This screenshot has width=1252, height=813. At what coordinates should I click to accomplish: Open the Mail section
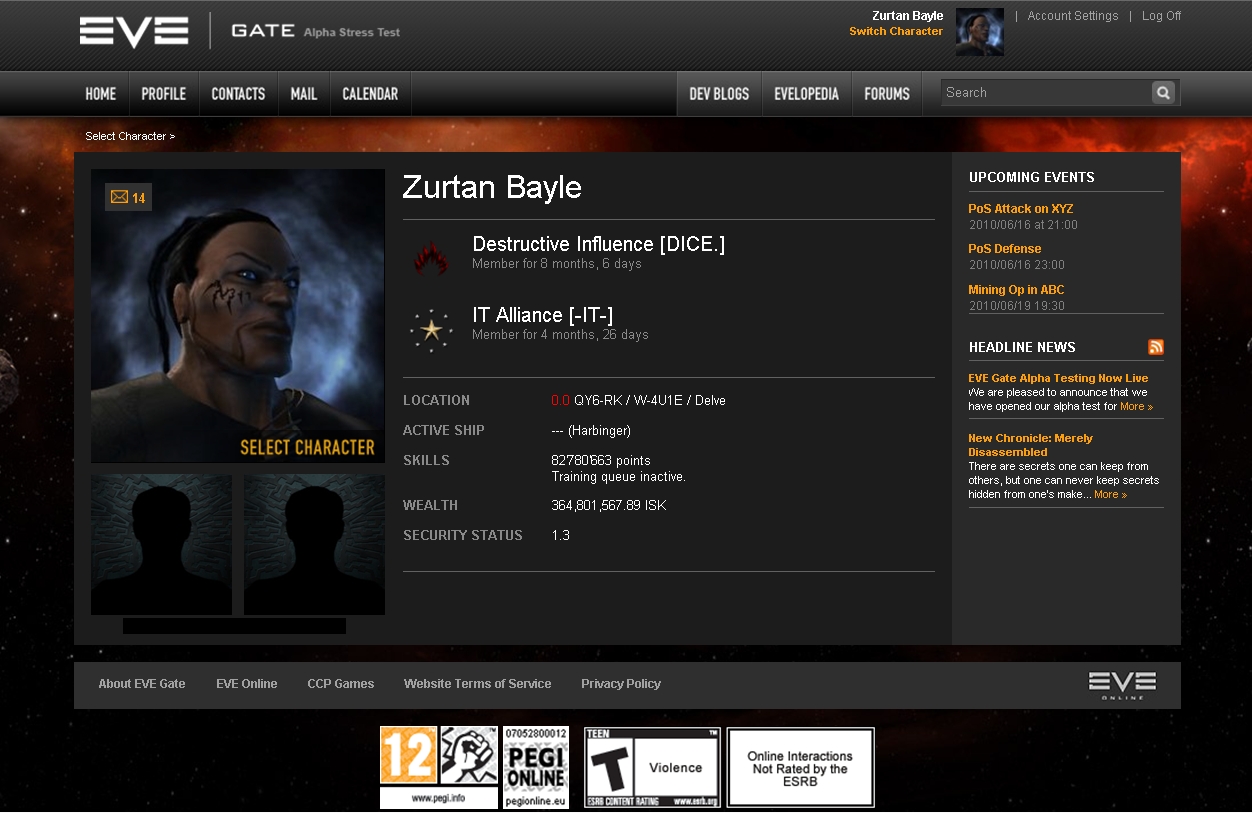(x=304, y=94)
